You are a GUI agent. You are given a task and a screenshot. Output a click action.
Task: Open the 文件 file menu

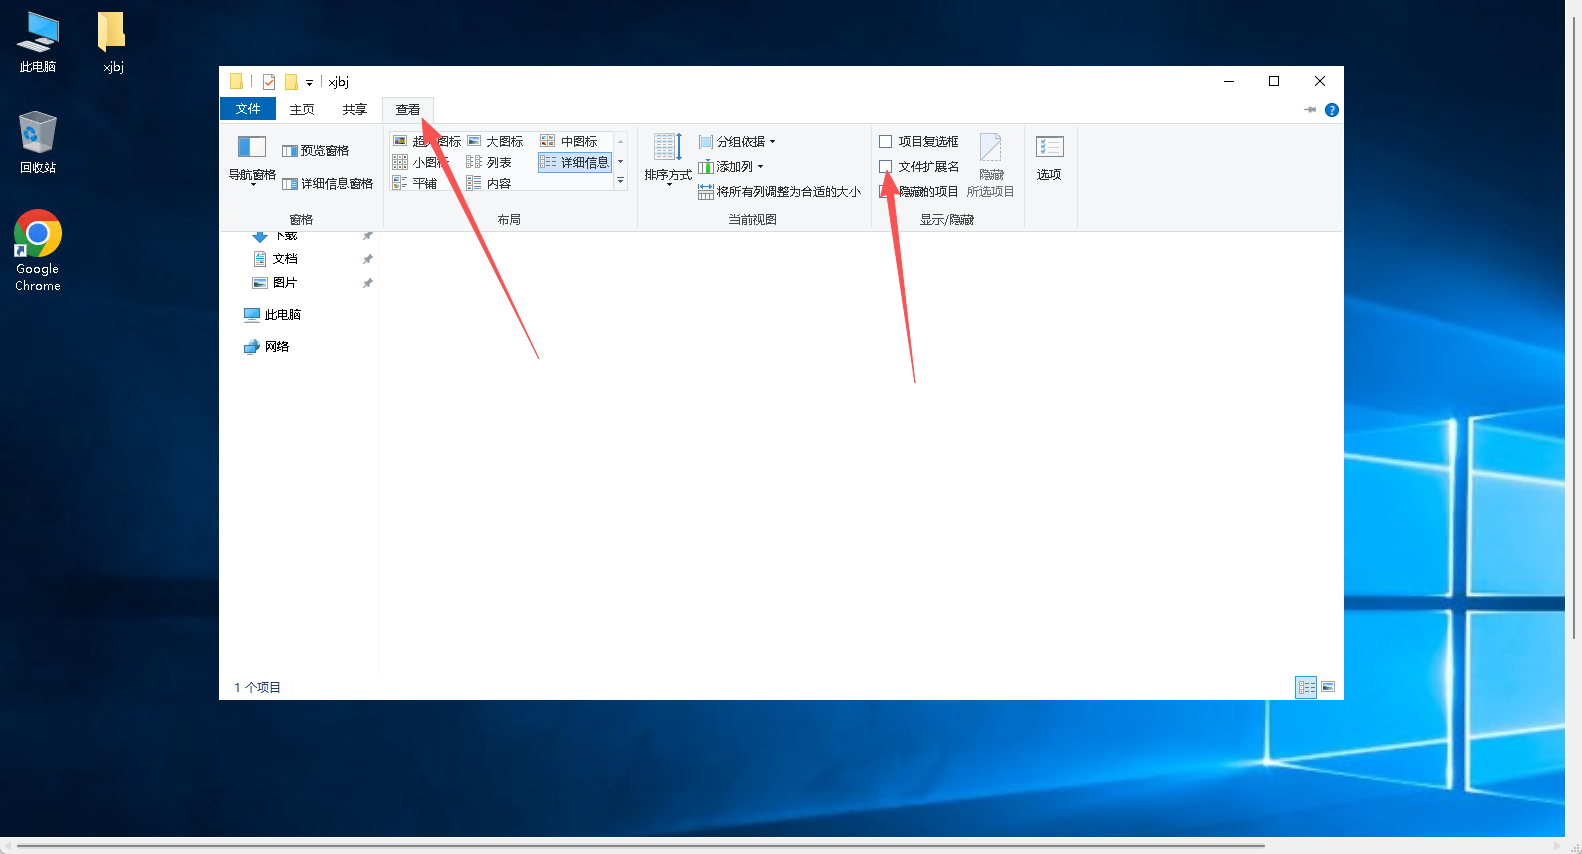(x=248, y=109)
